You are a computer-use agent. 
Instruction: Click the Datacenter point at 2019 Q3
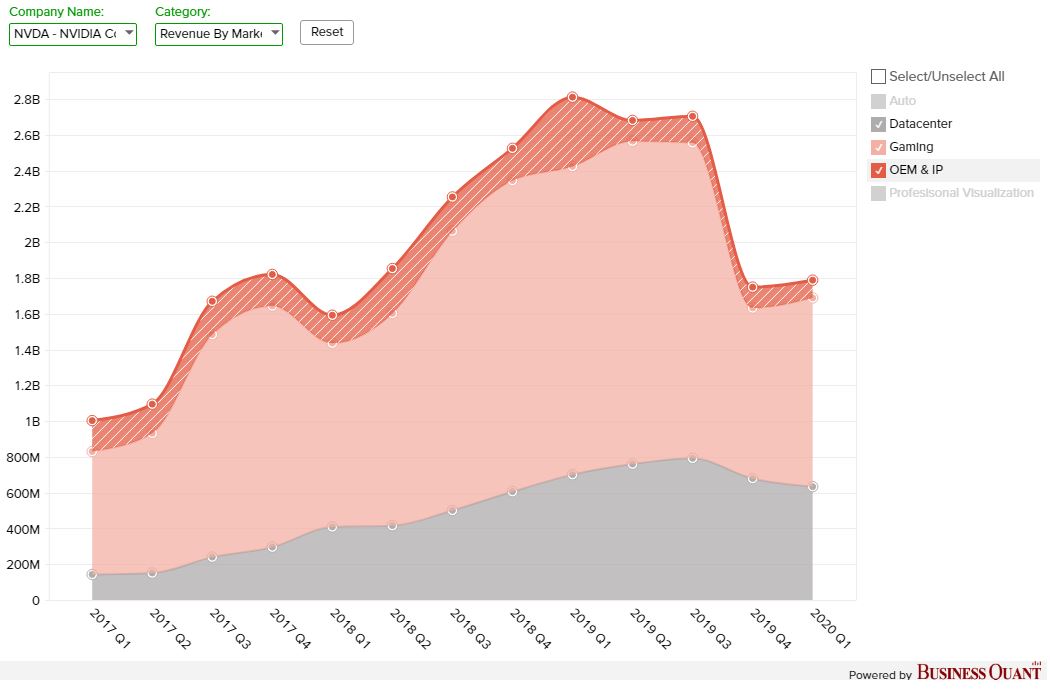click(693, 458)
